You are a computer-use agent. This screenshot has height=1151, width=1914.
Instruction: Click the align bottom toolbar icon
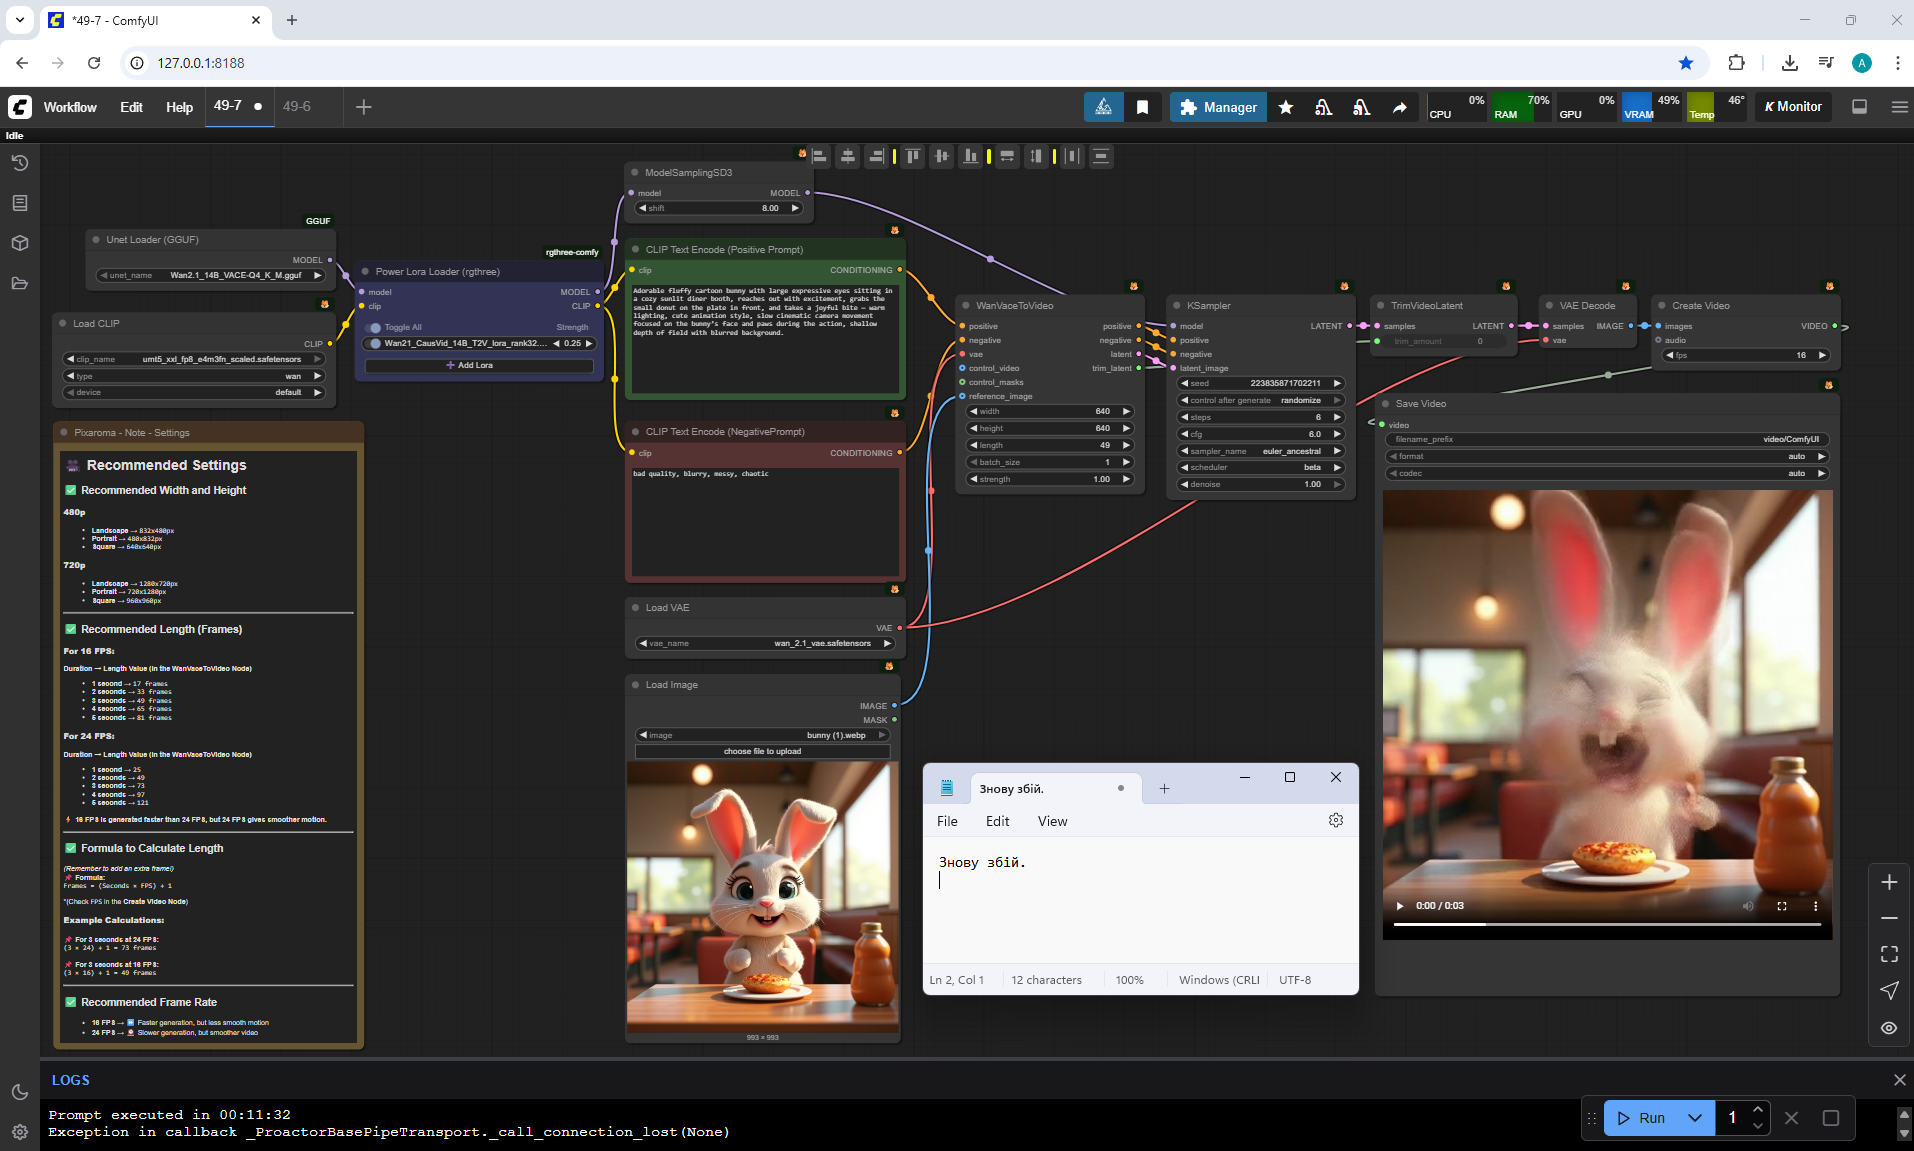point(970,156)
